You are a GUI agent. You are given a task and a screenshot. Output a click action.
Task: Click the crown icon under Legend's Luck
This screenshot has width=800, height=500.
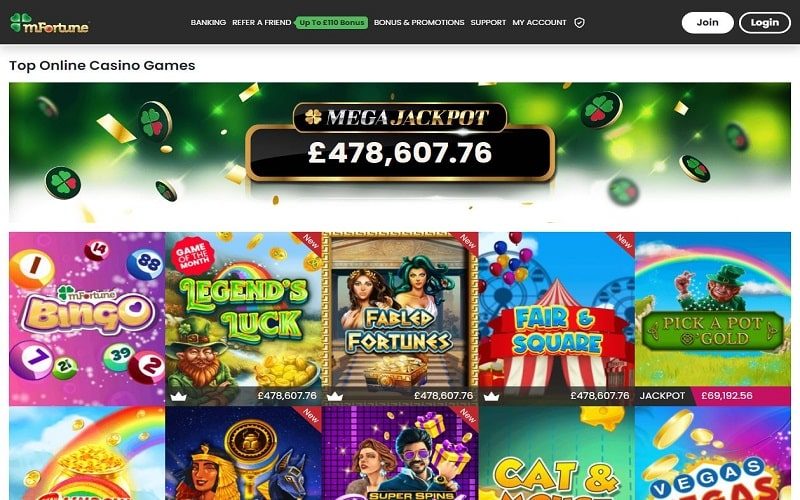pyautogui.click(x=178, y=396)
